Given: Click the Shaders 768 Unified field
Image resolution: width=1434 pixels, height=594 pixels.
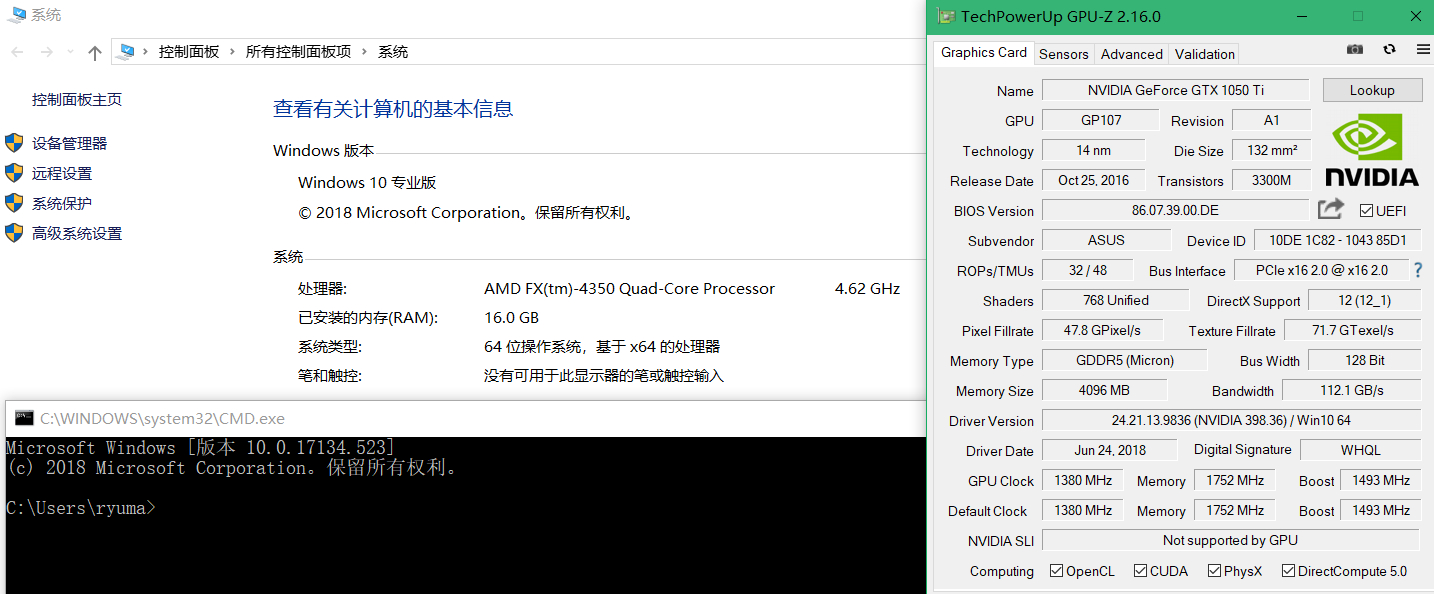Looking at the screenshot, I should coord(1115,300).
